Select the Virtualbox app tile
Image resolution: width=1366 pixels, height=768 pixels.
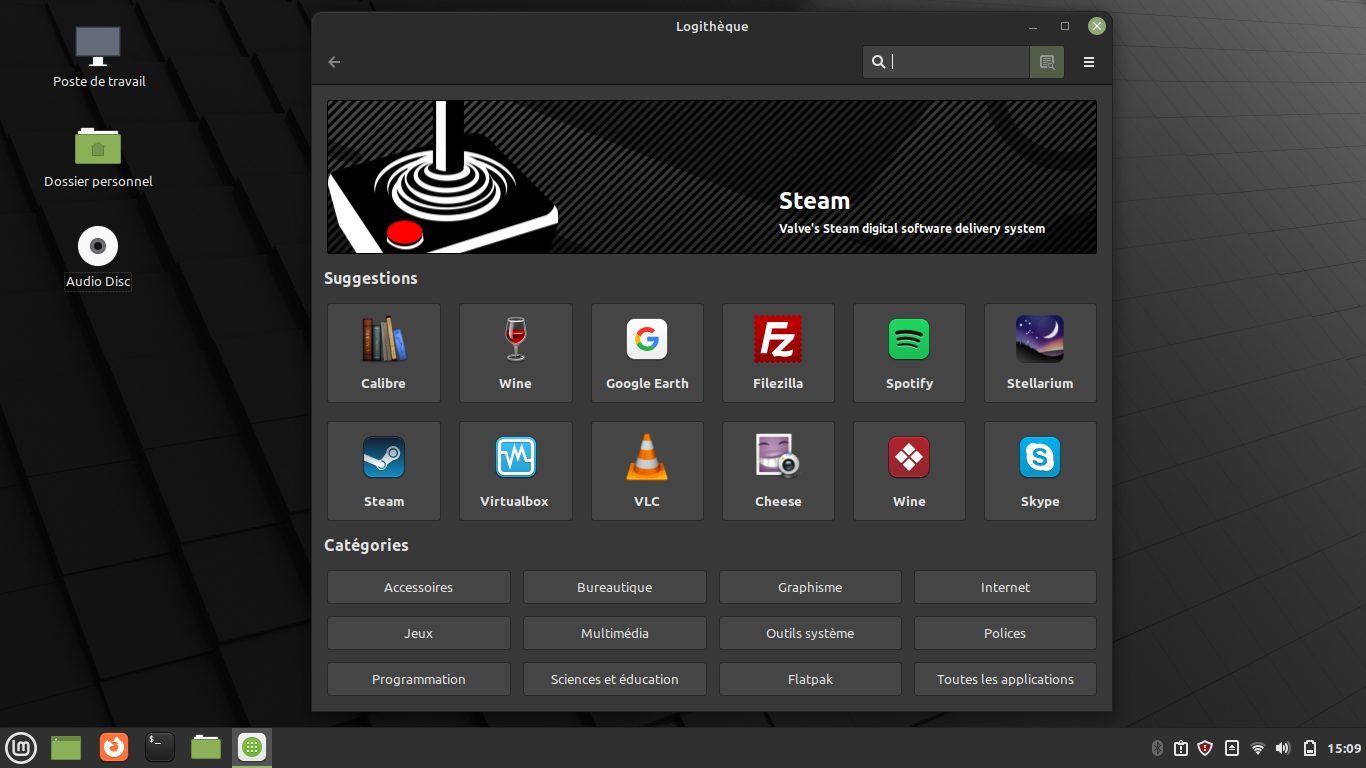(x=515, y=471)
